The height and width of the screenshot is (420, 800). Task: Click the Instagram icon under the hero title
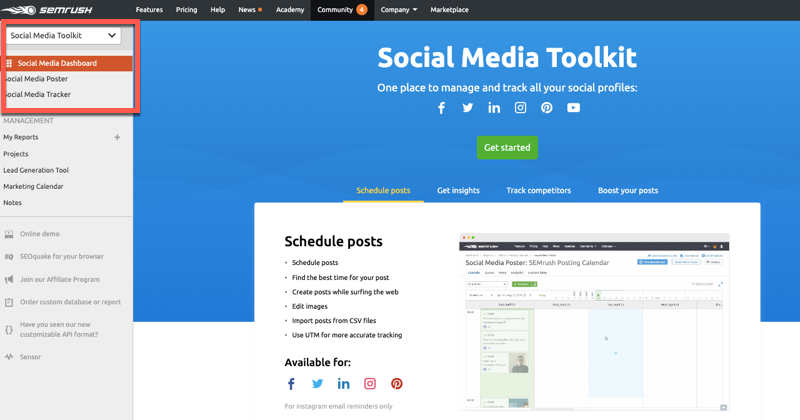coord(520,108)
